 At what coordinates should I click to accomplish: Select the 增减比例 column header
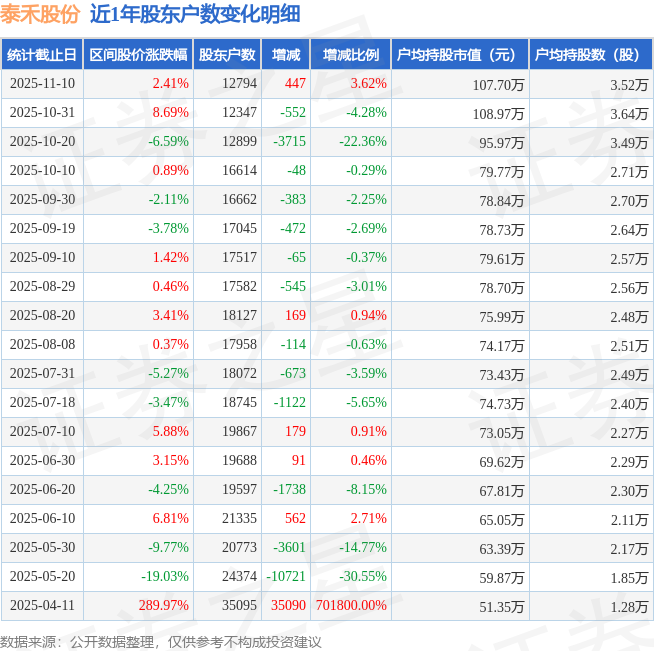tap(351, 55)
